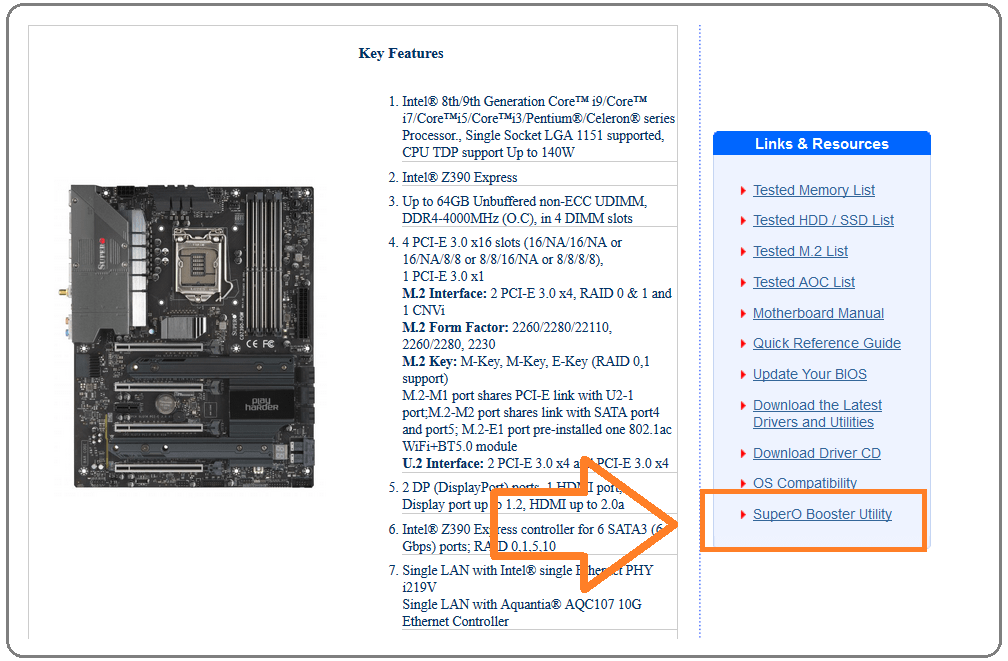This screenshot has height=661, width=1008.
Task: Click red arrow bullet beside Download Driver CD
Action: [x=743, y=454]
